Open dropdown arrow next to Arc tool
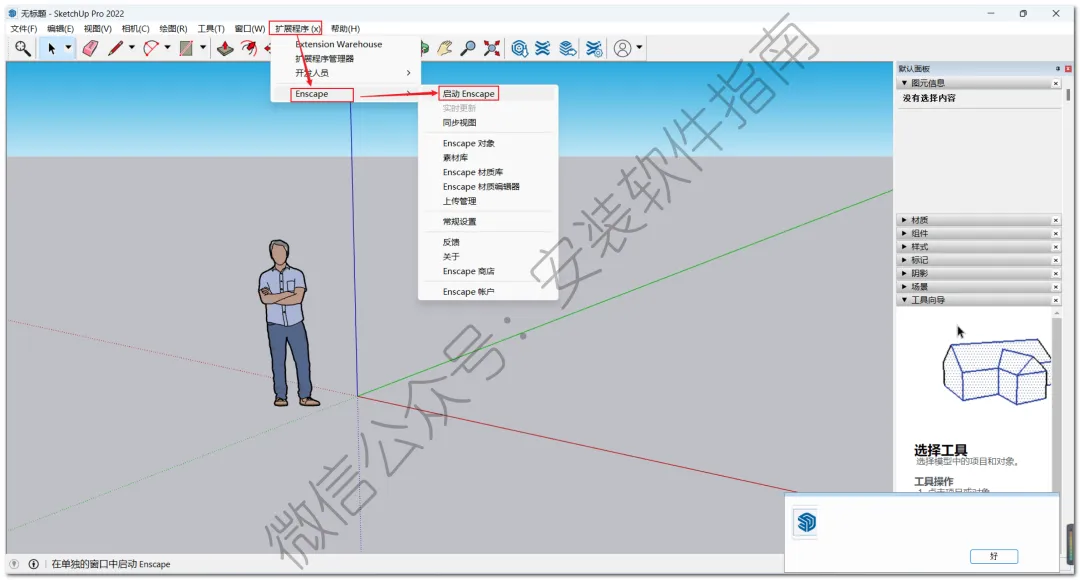 click(x=167, y=48)
